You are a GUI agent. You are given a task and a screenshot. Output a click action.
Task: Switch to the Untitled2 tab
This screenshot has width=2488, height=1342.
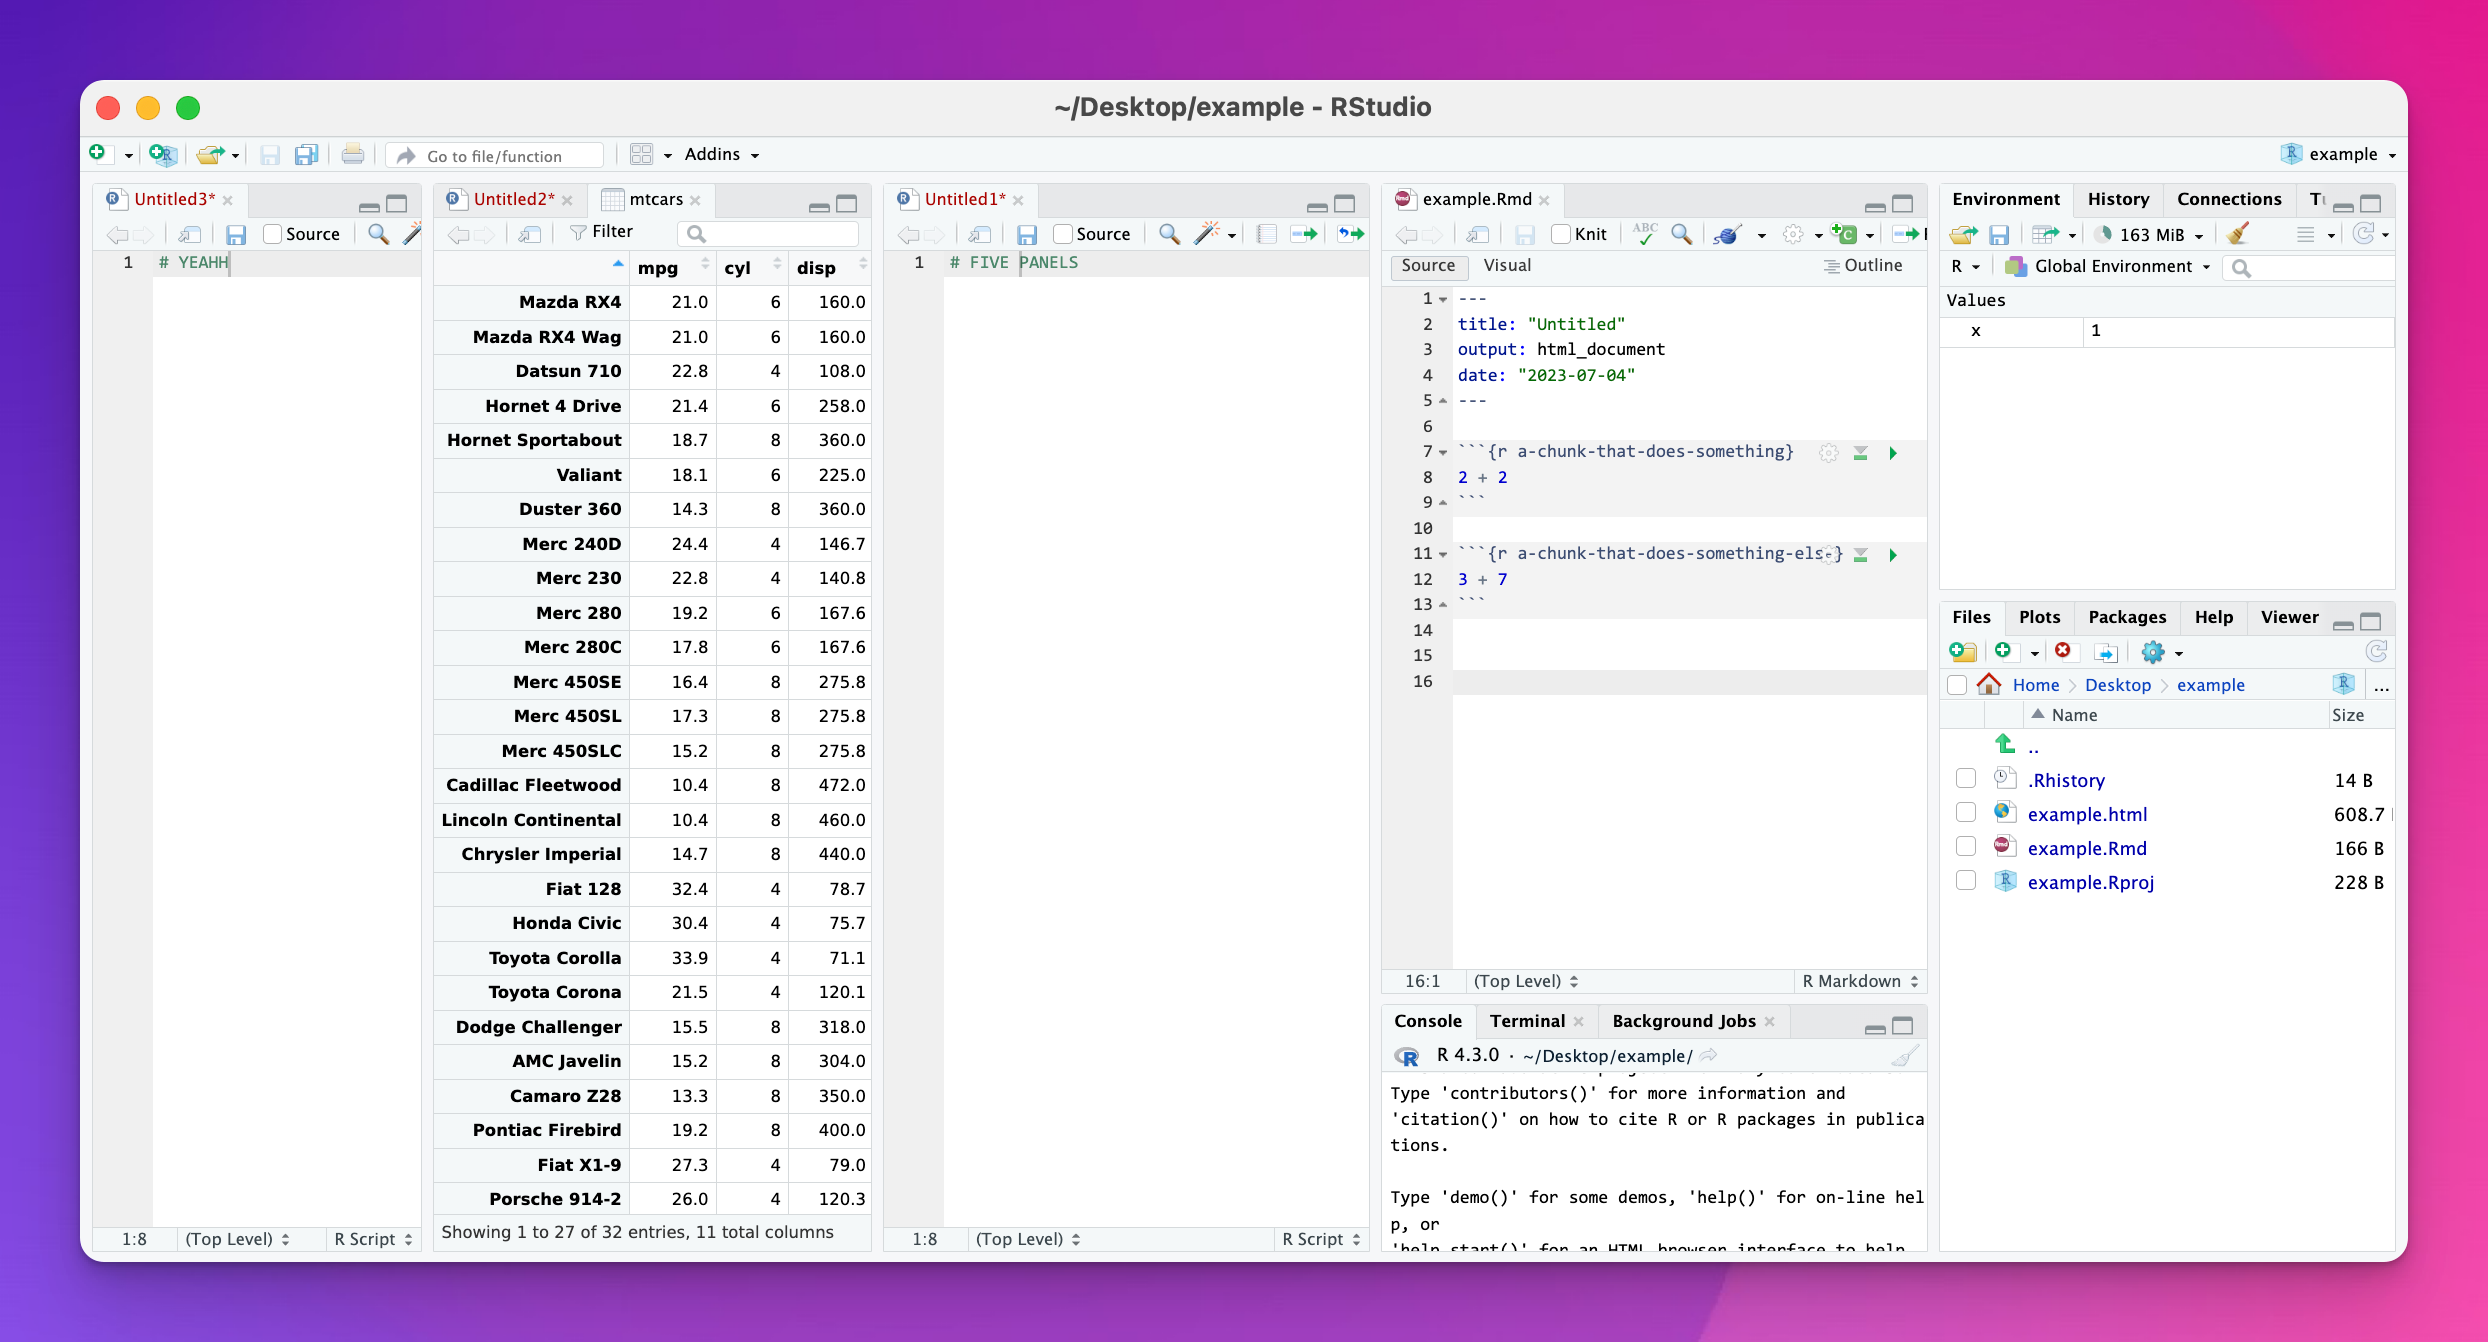[513, 199]
